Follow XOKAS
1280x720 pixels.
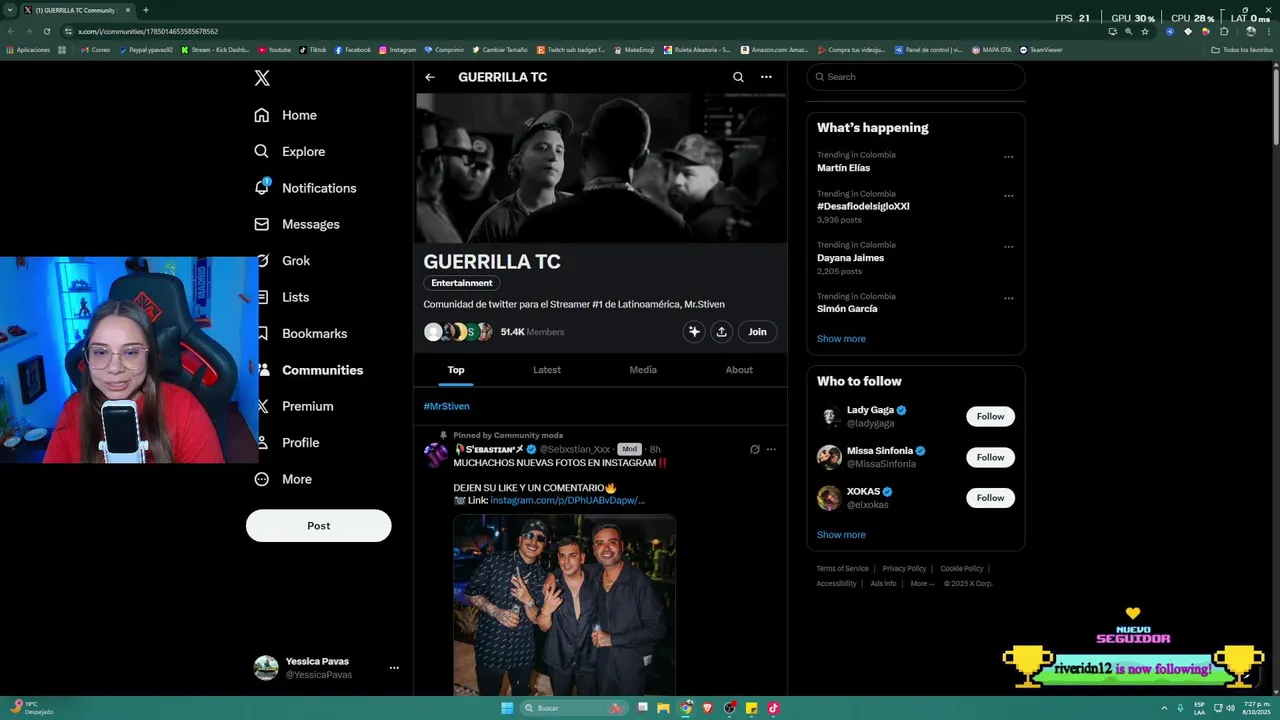tap(990, 498)
